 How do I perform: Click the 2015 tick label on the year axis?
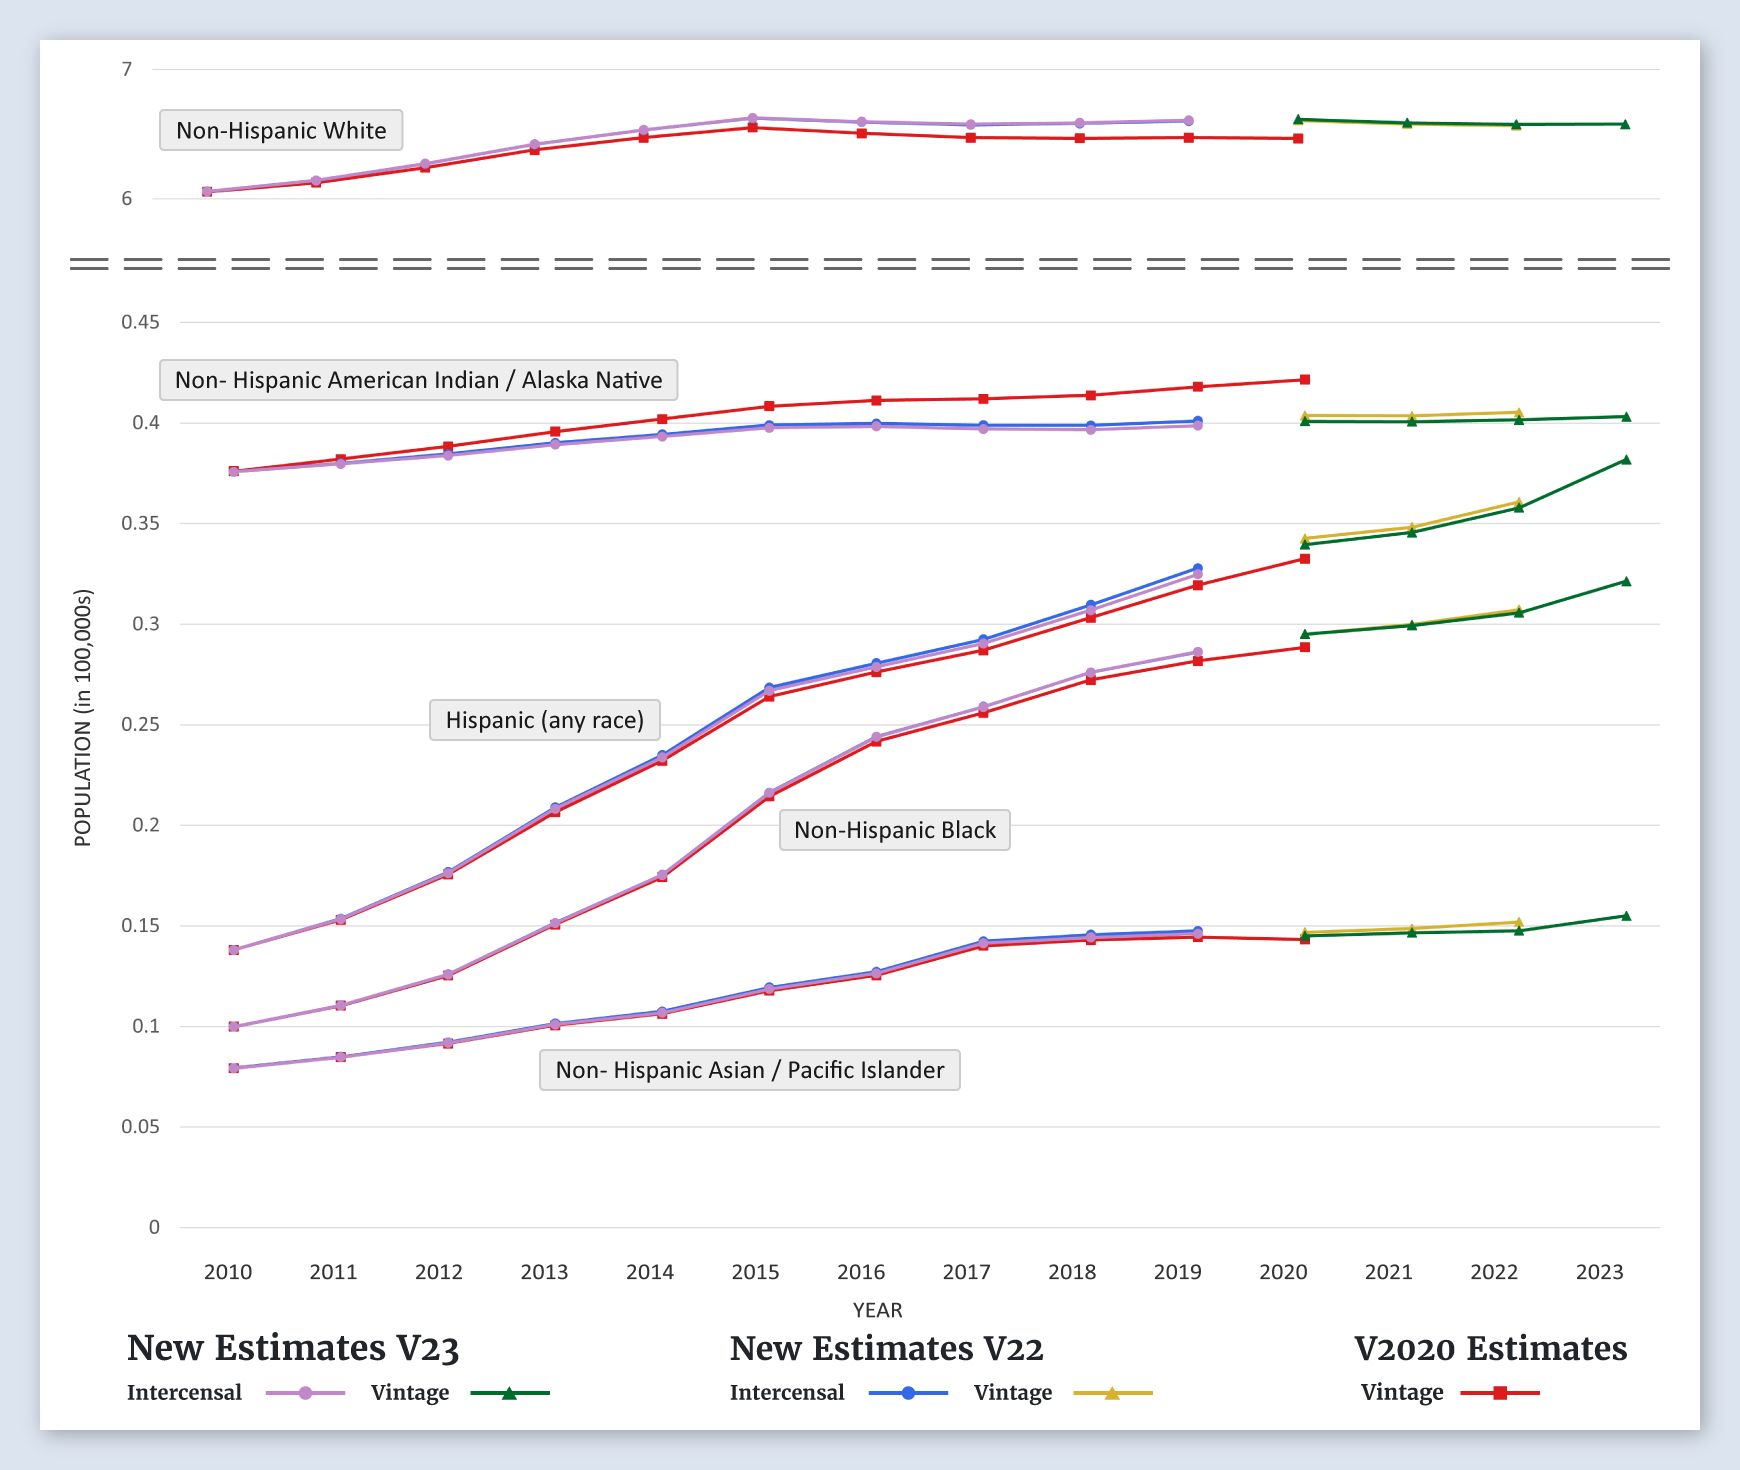755,1272
